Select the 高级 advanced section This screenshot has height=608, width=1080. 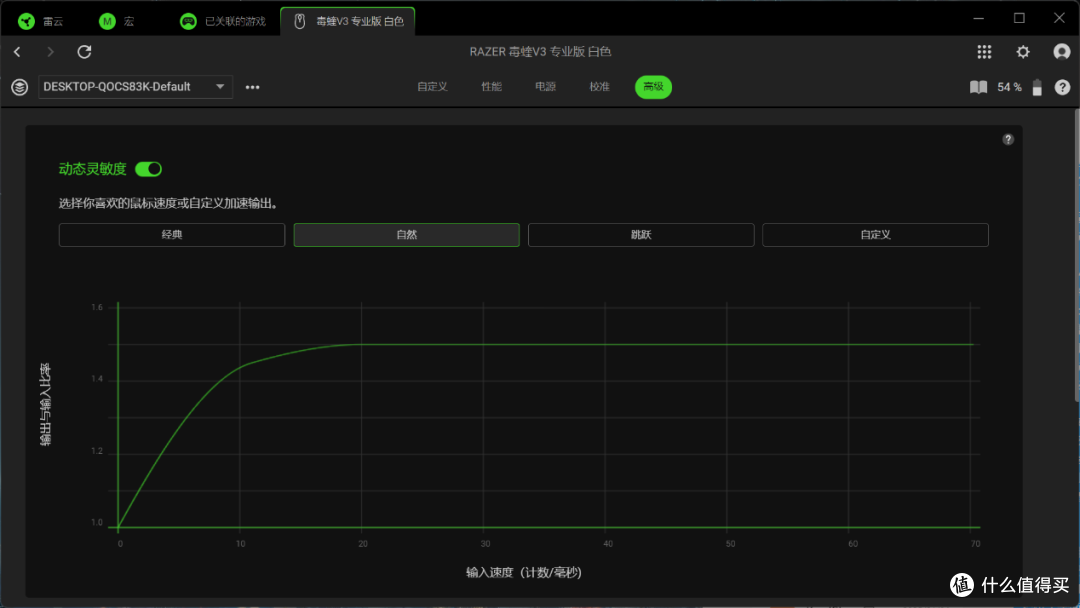click(653, 87)
